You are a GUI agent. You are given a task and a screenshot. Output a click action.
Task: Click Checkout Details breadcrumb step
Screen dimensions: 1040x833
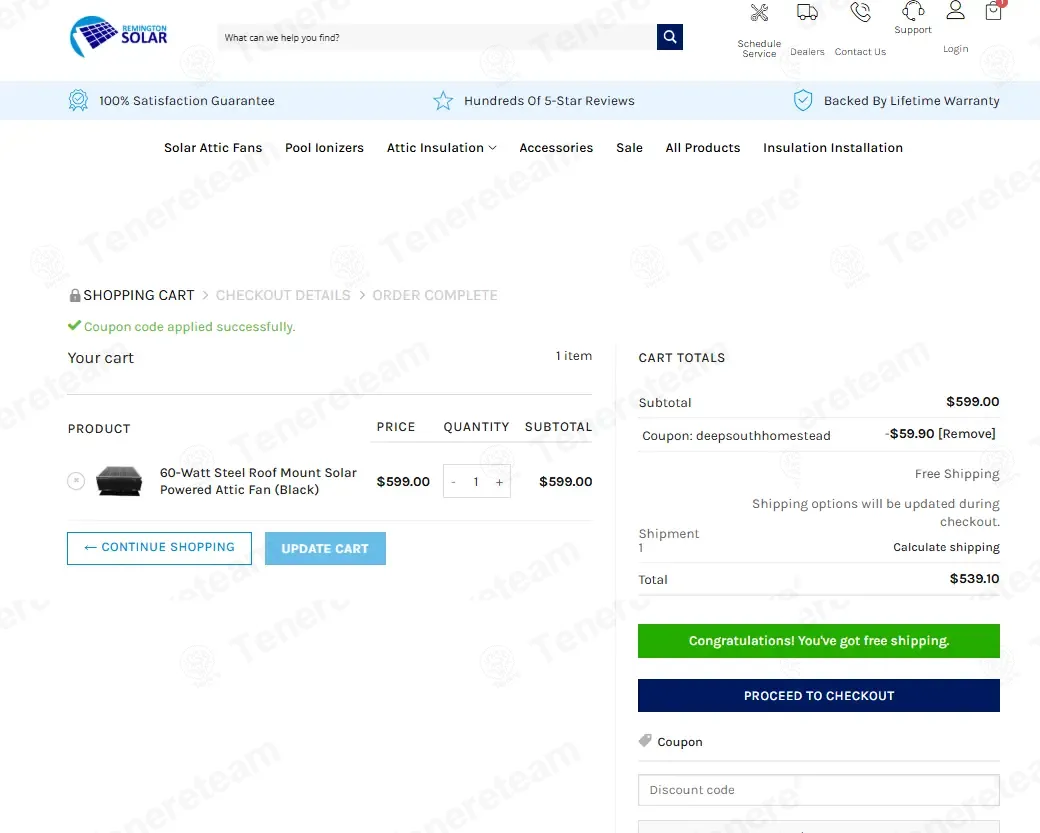coord(283,295)
